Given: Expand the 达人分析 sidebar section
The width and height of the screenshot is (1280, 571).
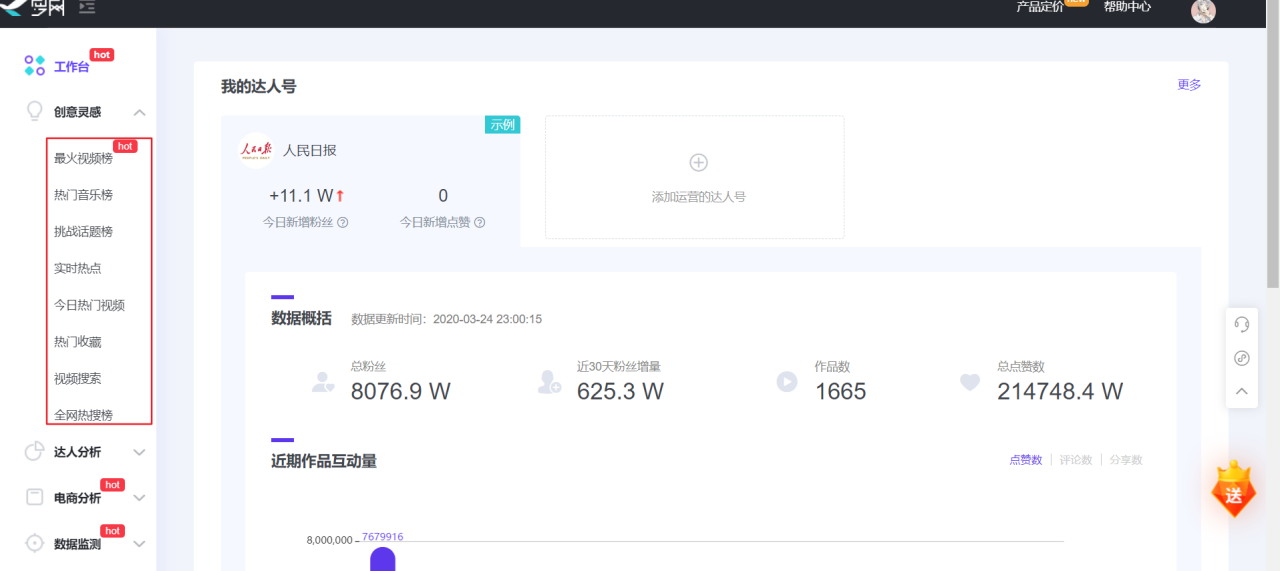Looking at the screenshot, I should point(139,452).
